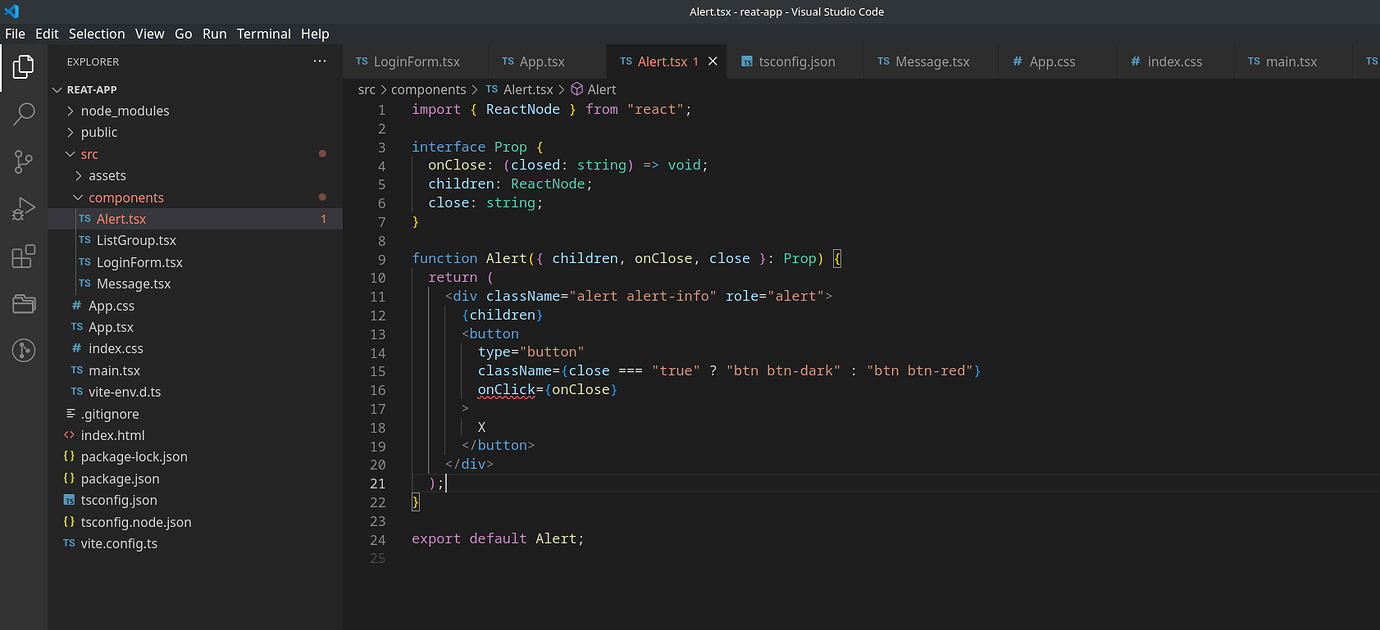Screen dimensions: 1380x630
Task: Open ListGroup.tsx from the Explorer
Action: coord(136,240)
